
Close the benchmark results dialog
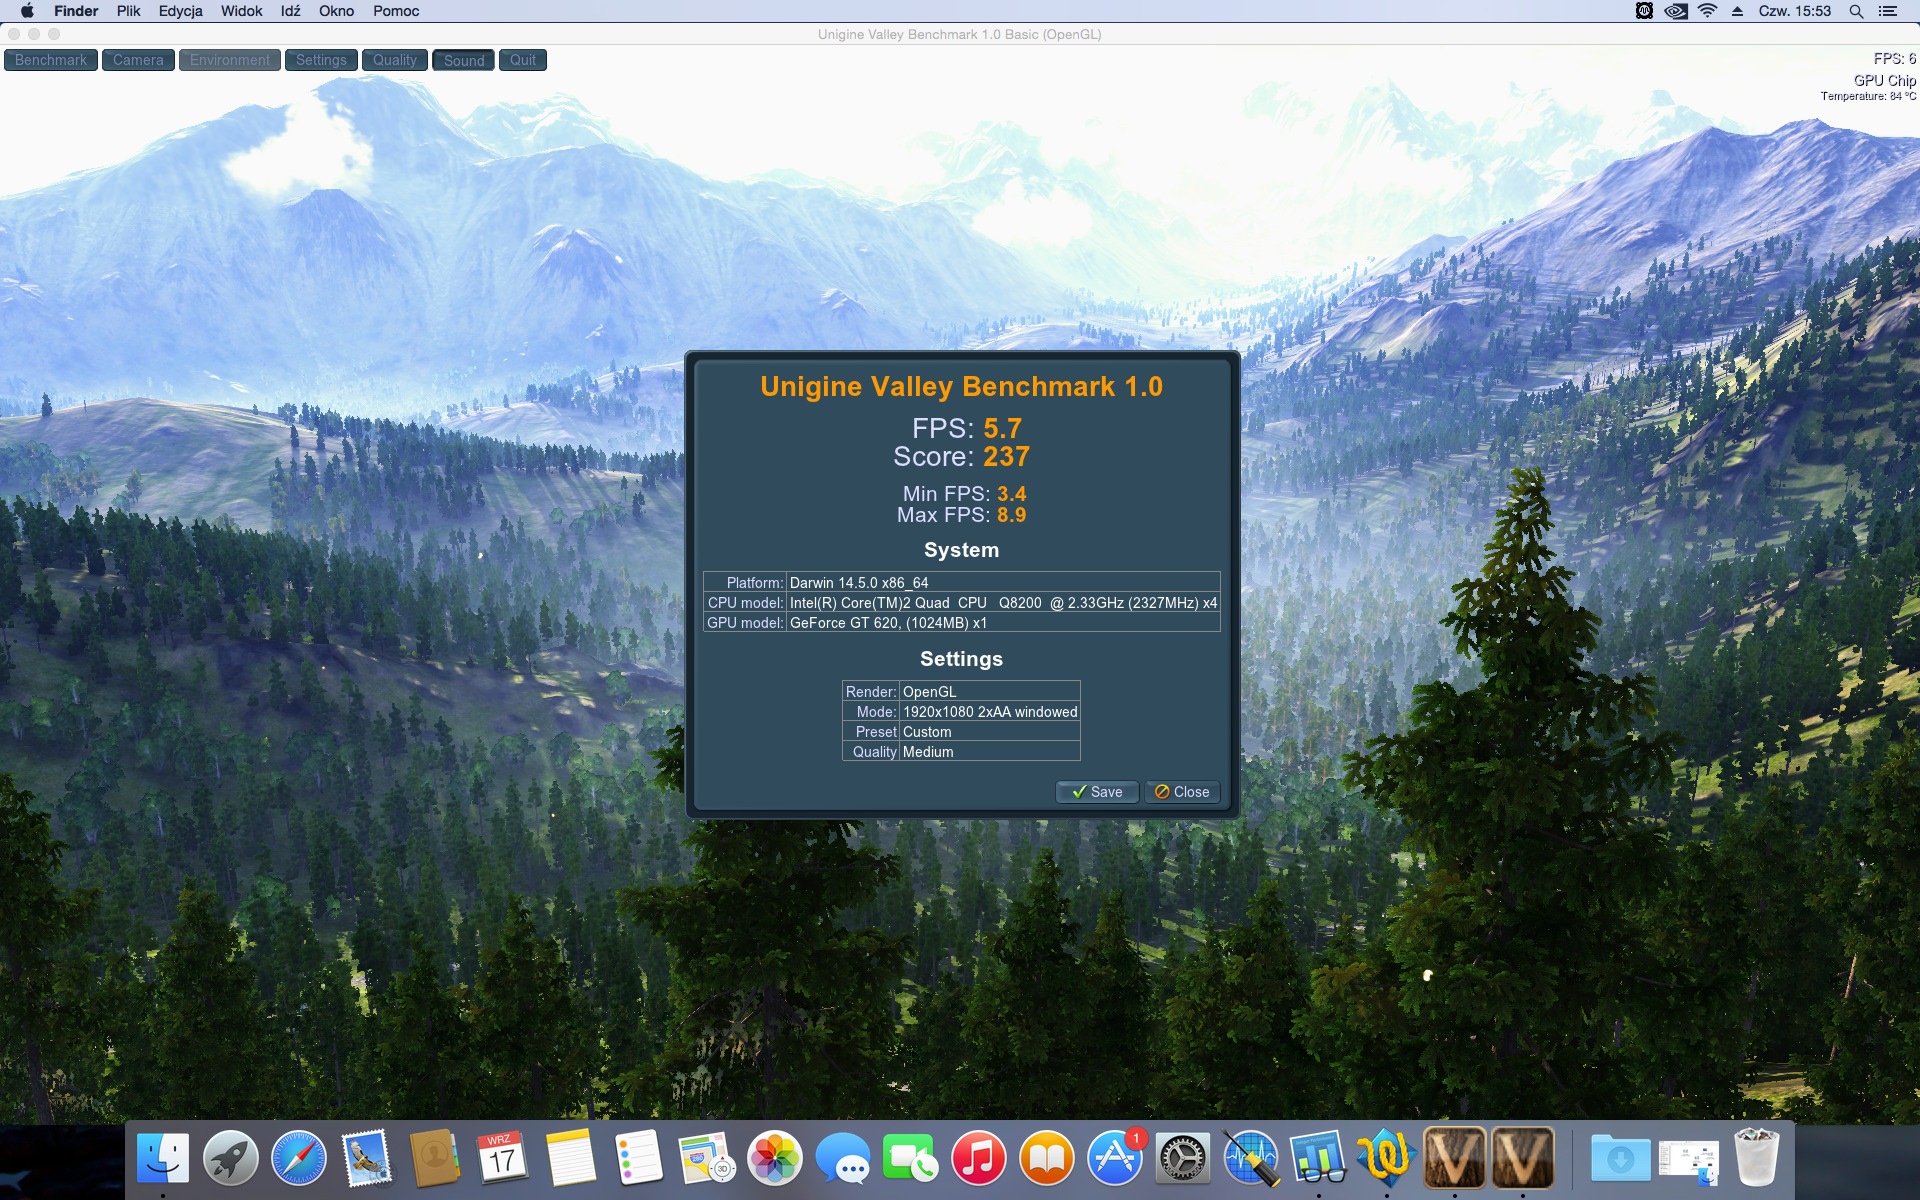click(1182, 791)
